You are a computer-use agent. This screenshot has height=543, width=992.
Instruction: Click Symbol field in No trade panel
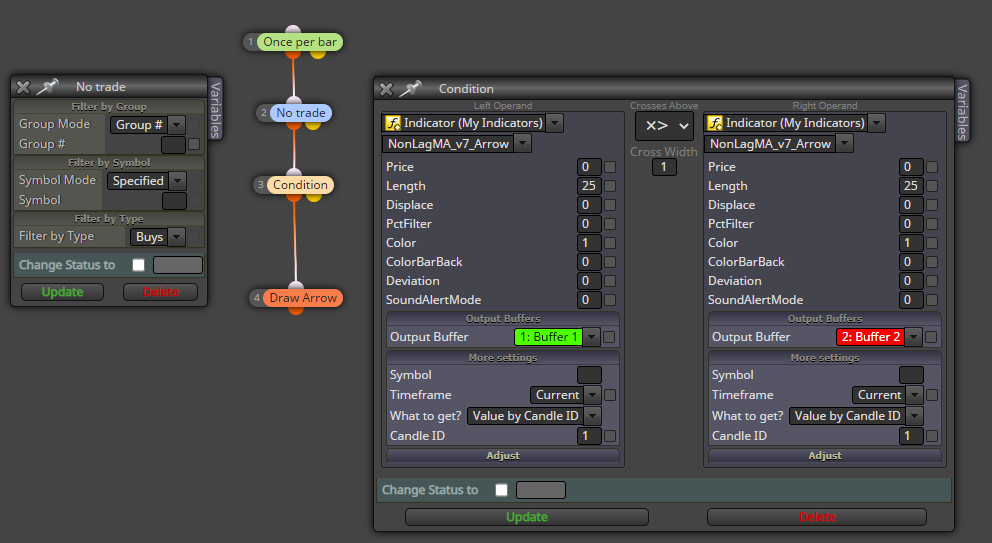point(175,201)
